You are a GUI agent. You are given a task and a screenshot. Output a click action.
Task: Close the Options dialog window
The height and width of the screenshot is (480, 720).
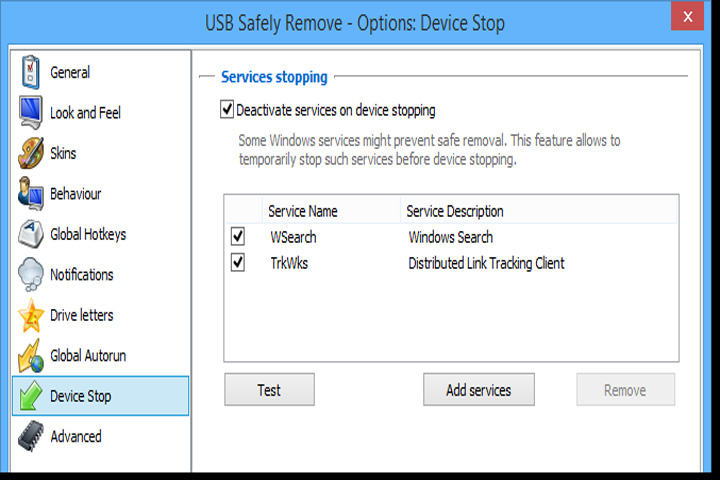point(687,17)
